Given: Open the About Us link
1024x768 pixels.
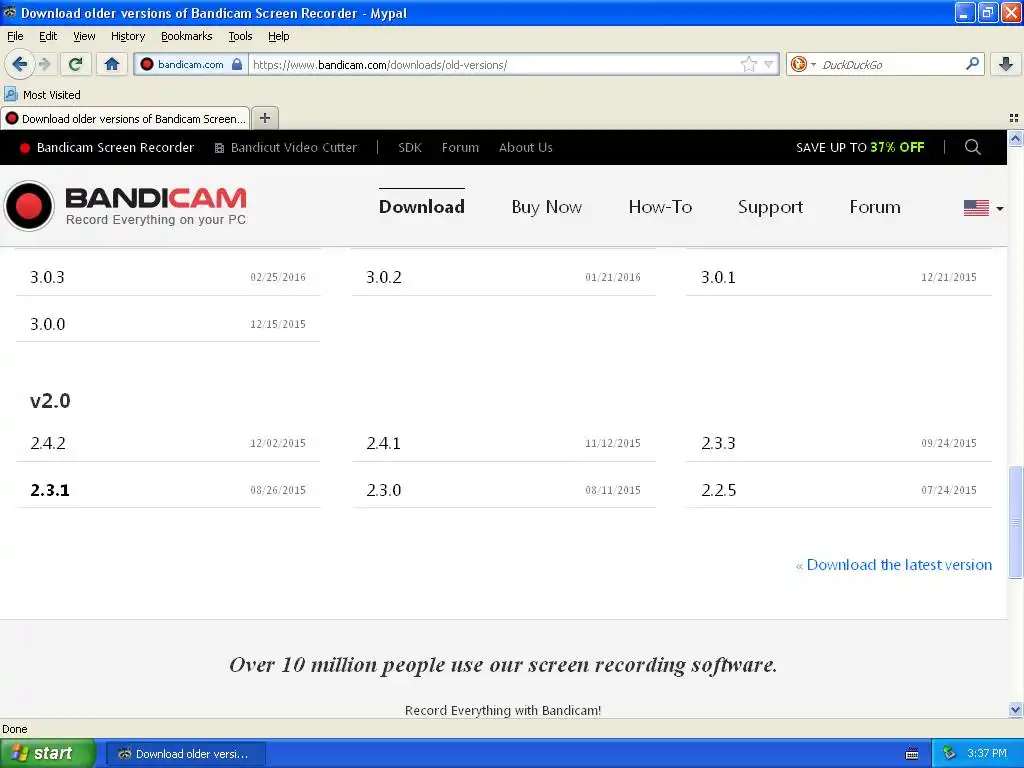Looking at the screenshot, I should click(x=525, y=148).
